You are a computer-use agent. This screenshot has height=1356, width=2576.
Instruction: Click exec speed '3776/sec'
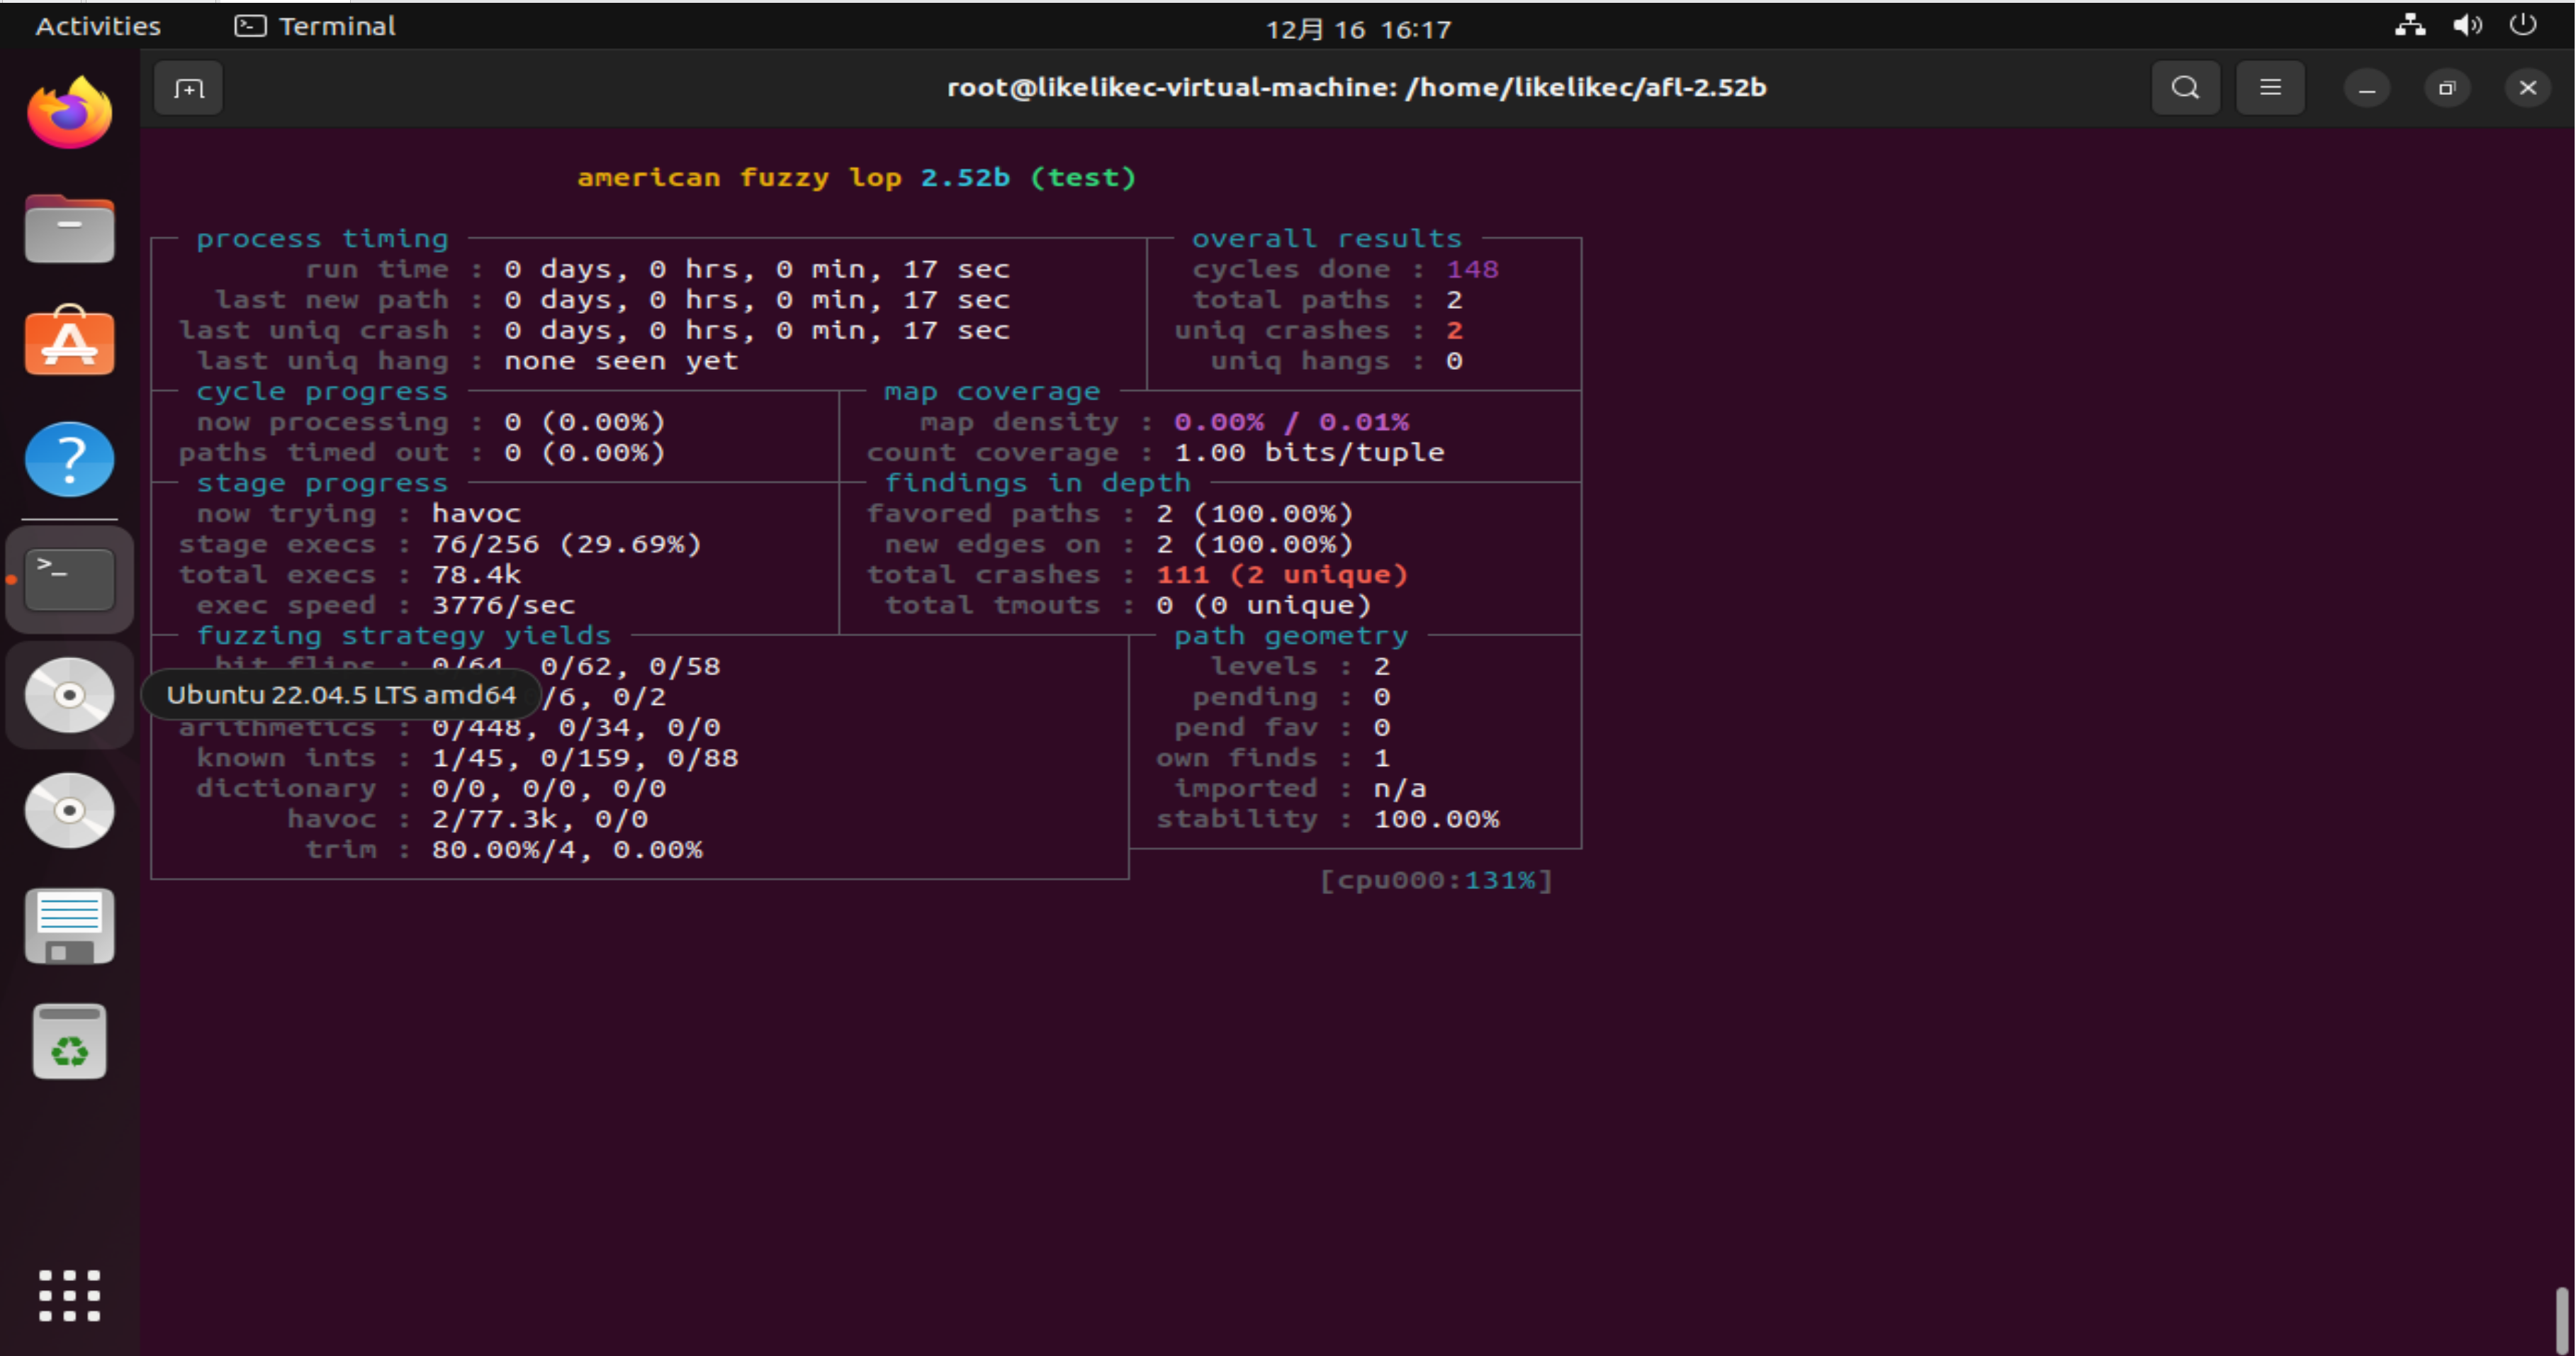503,605
